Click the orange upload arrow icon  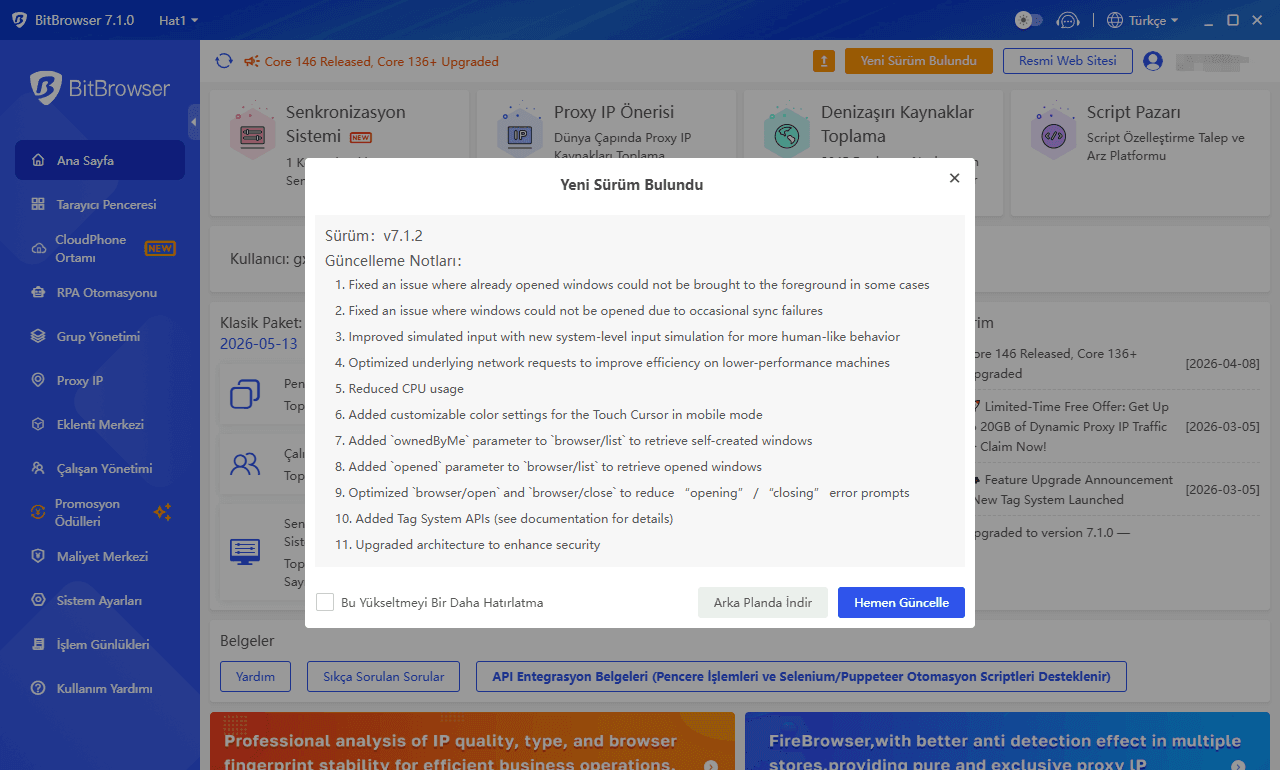(x=823, y=61)
